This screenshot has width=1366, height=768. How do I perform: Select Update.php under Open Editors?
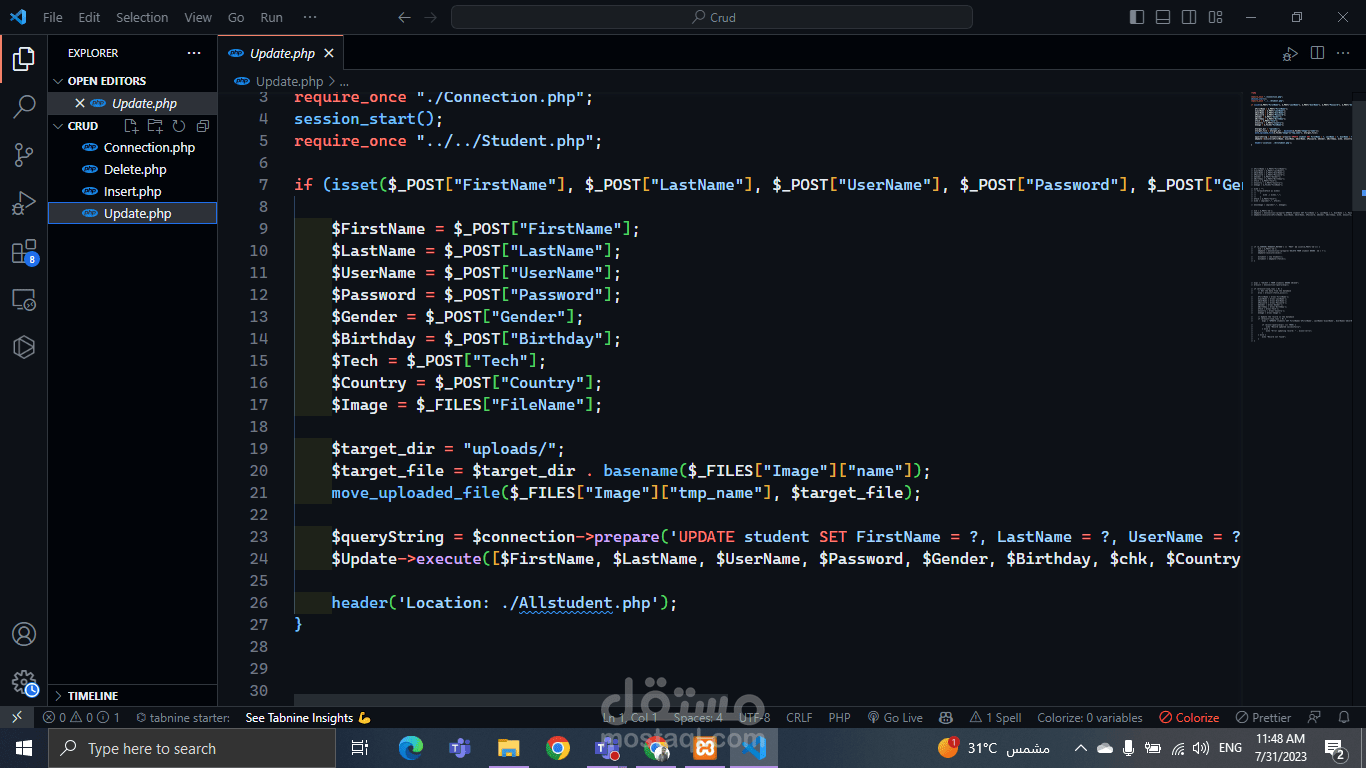[132, 103]
